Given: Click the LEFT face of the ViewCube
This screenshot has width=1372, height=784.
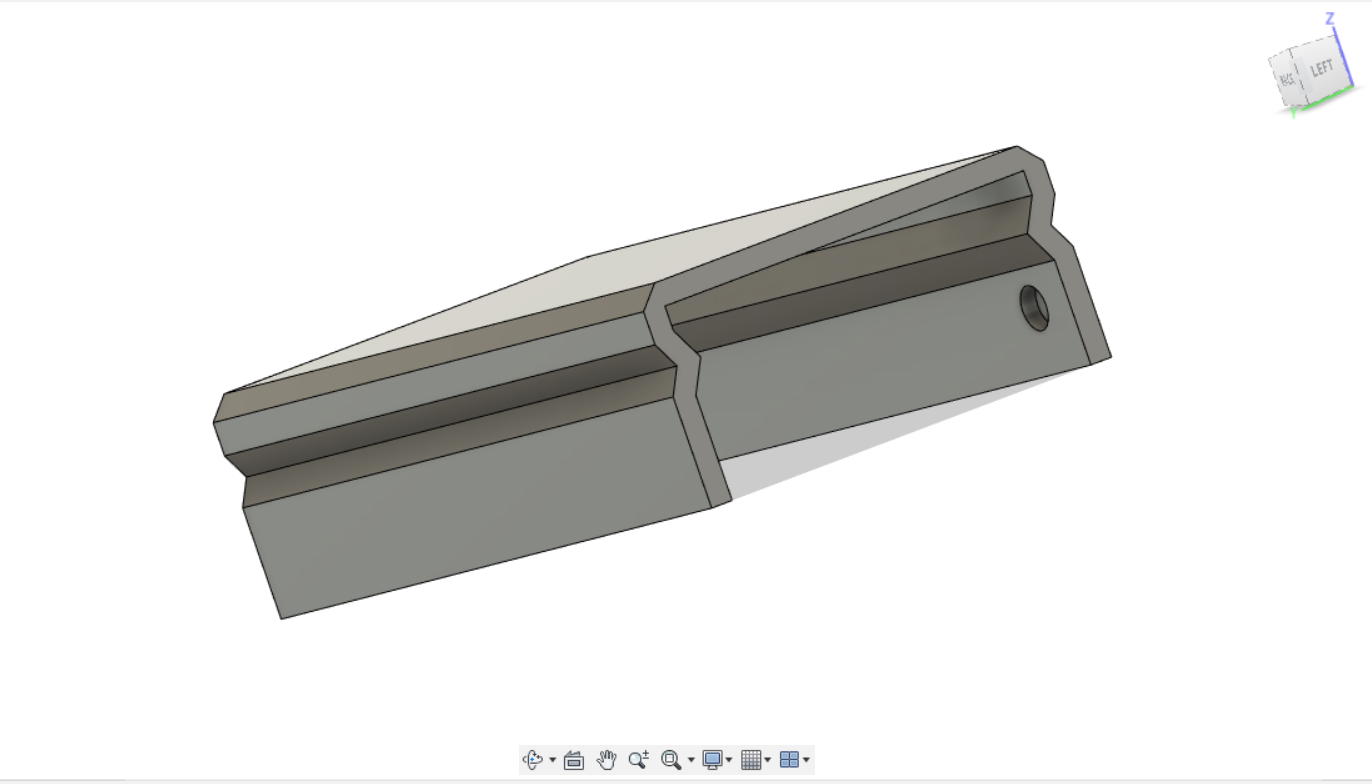Looking at the screenshot, I should point(1320,70).
